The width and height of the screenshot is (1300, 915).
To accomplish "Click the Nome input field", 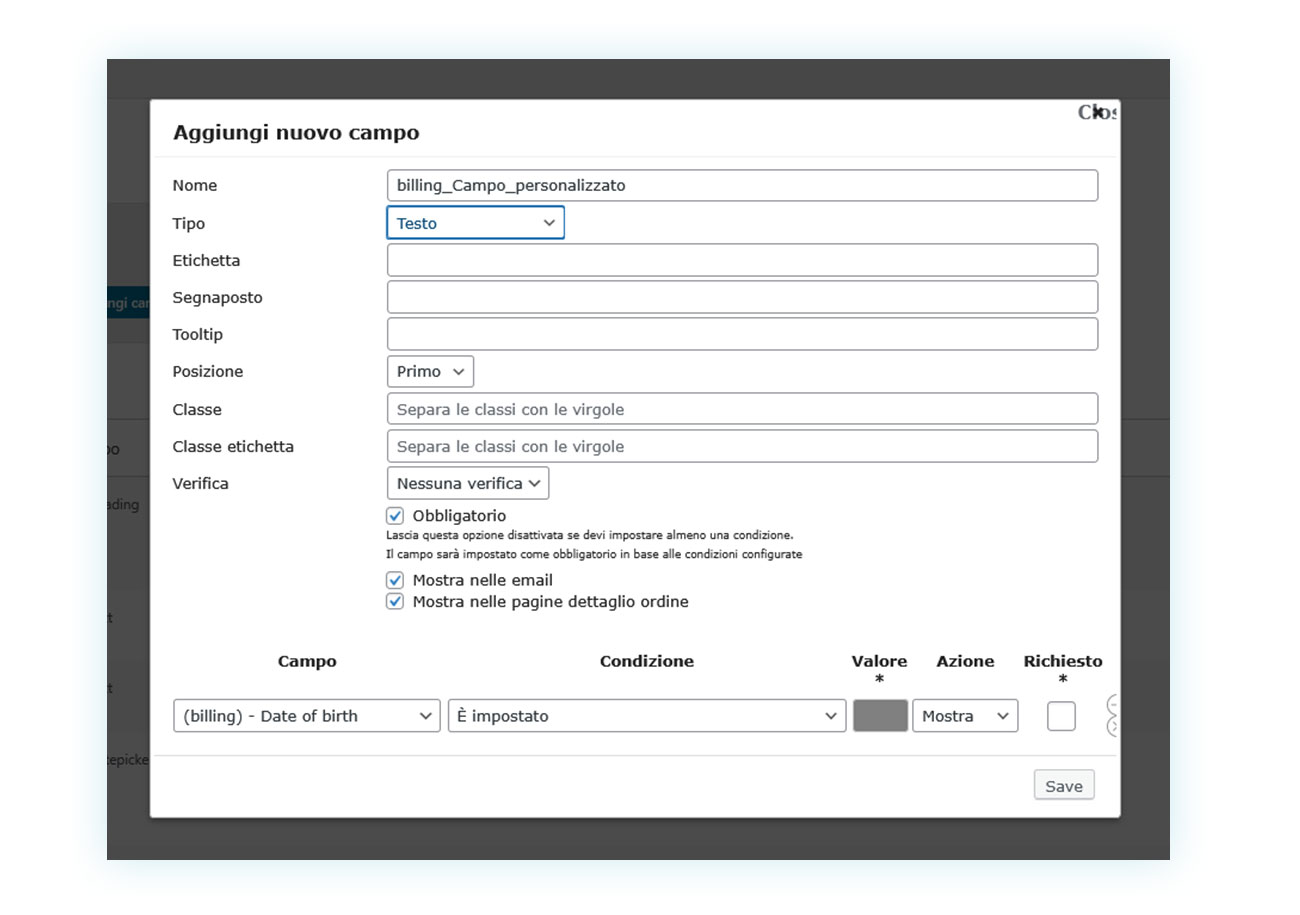I will 741,185.
